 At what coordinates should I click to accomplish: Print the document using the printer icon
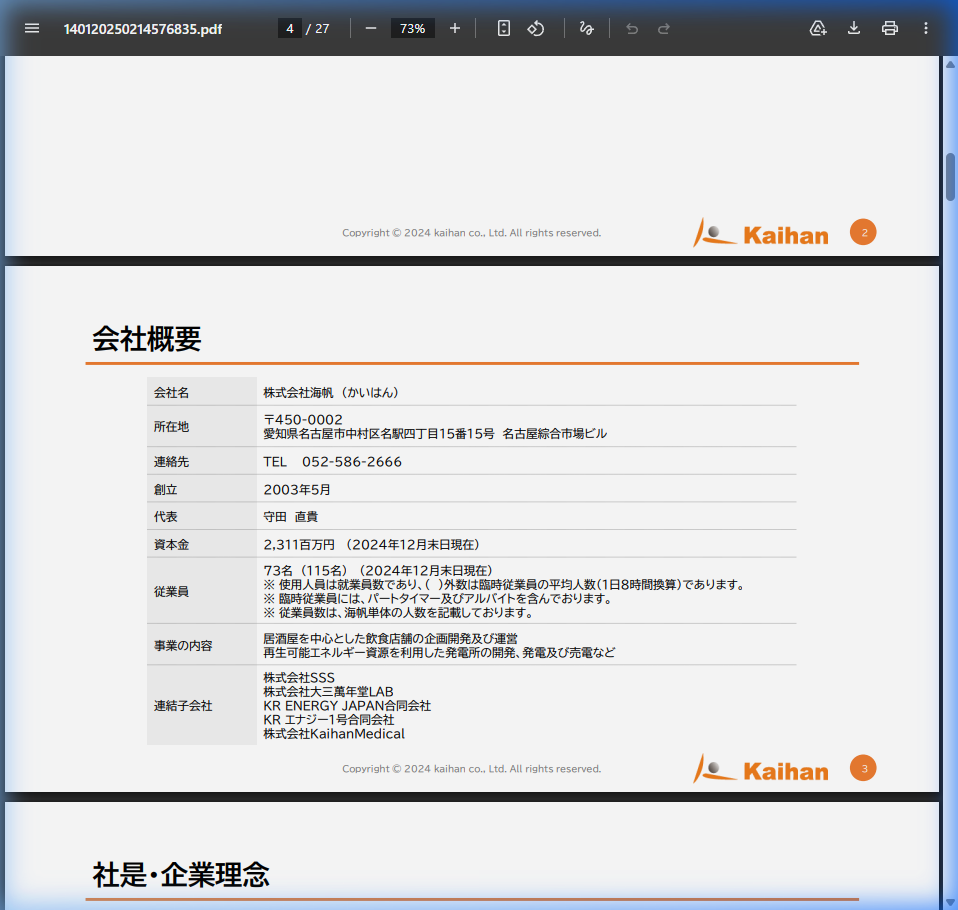pos(890,28)
